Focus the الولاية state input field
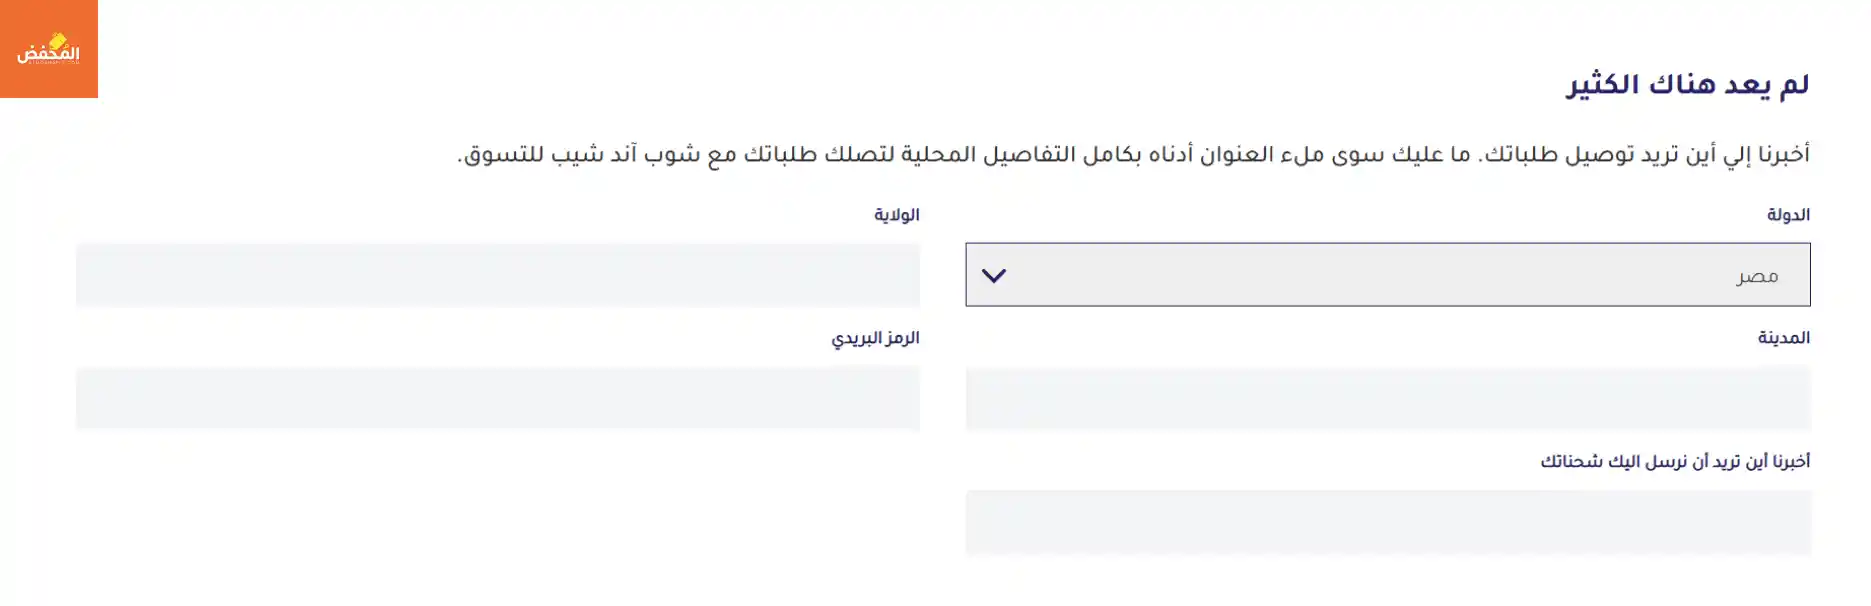This screenshot has height=606, width=1871. (497, 275)
